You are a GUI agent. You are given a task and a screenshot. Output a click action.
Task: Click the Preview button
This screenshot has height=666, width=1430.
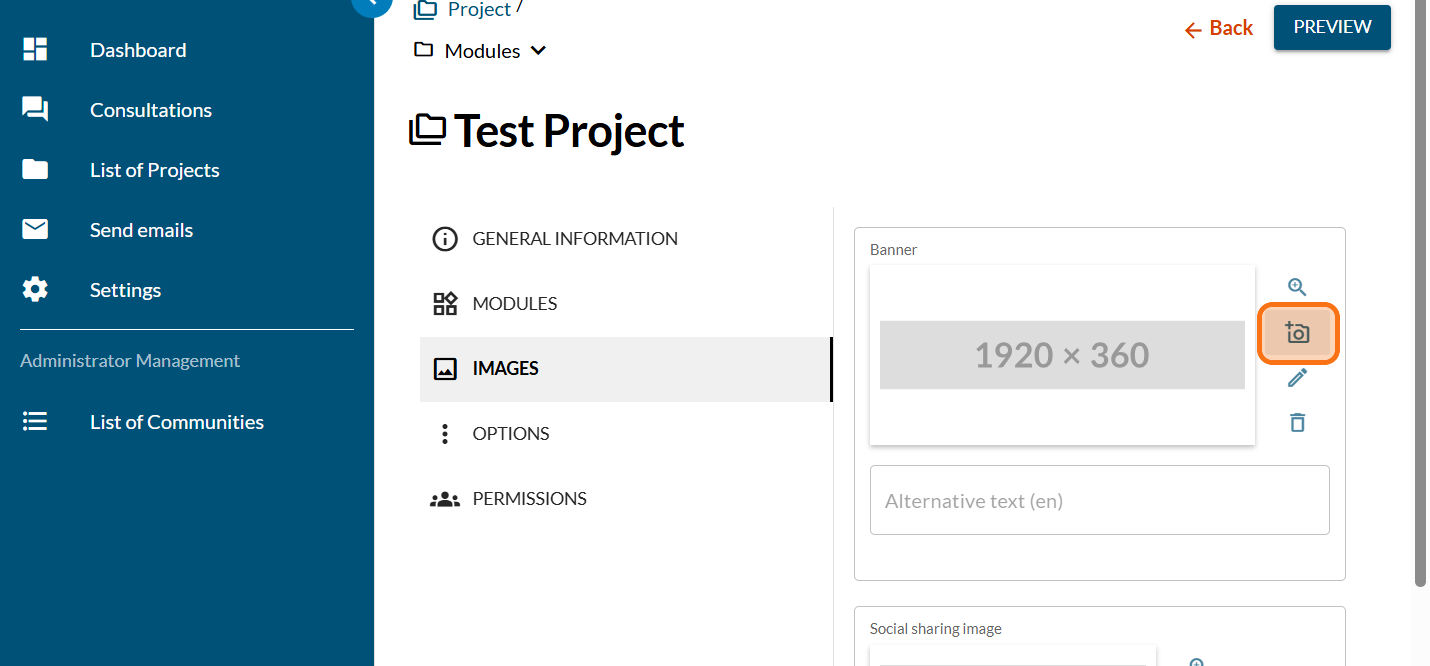tap(1331, 27)
